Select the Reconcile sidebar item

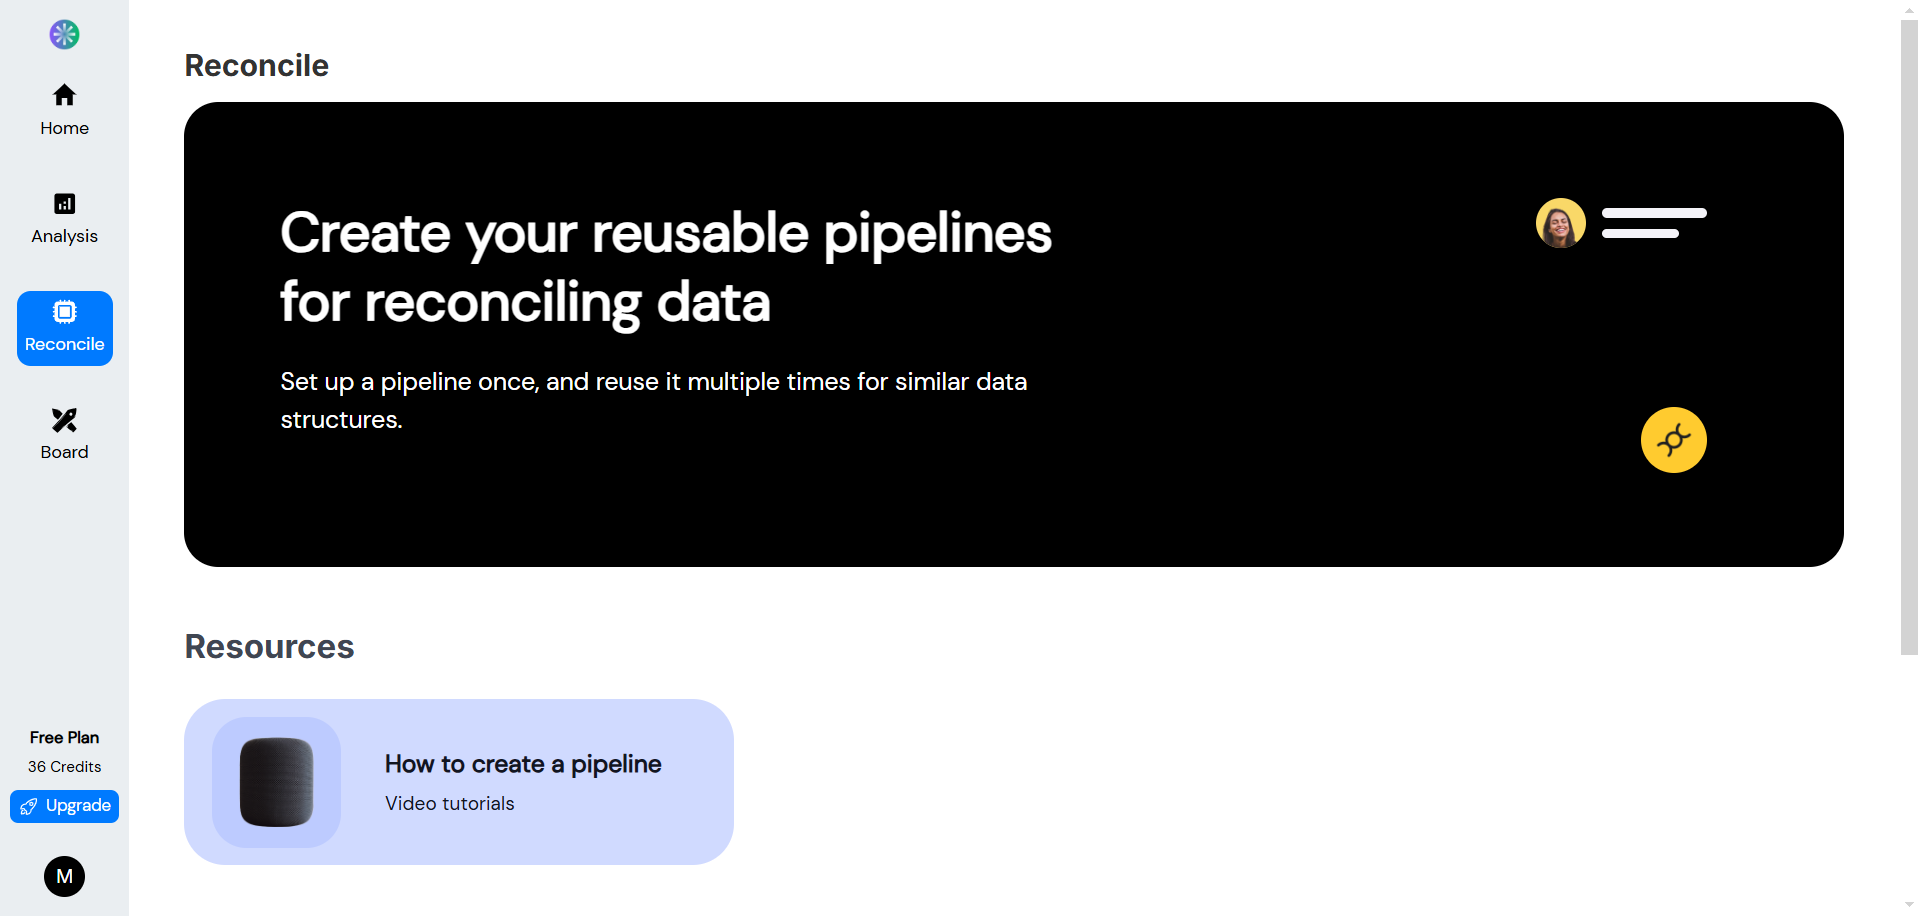[64, 328]
